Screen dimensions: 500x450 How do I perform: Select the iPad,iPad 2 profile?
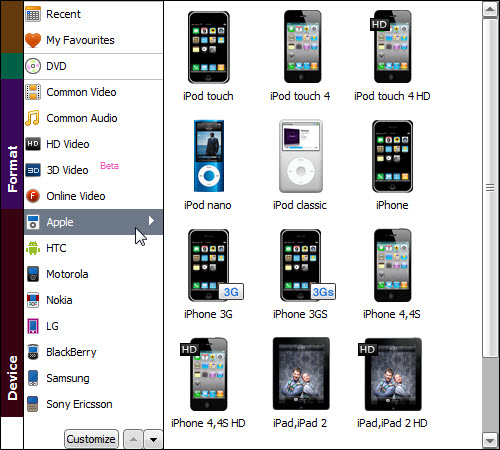(x=300, y=383)
